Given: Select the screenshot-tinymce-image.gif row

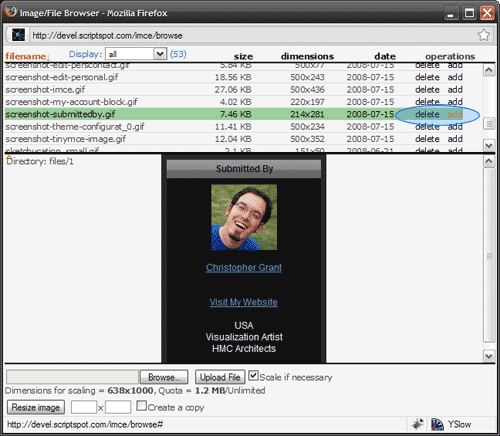Looking at the screenshot, I should [234, 139].
